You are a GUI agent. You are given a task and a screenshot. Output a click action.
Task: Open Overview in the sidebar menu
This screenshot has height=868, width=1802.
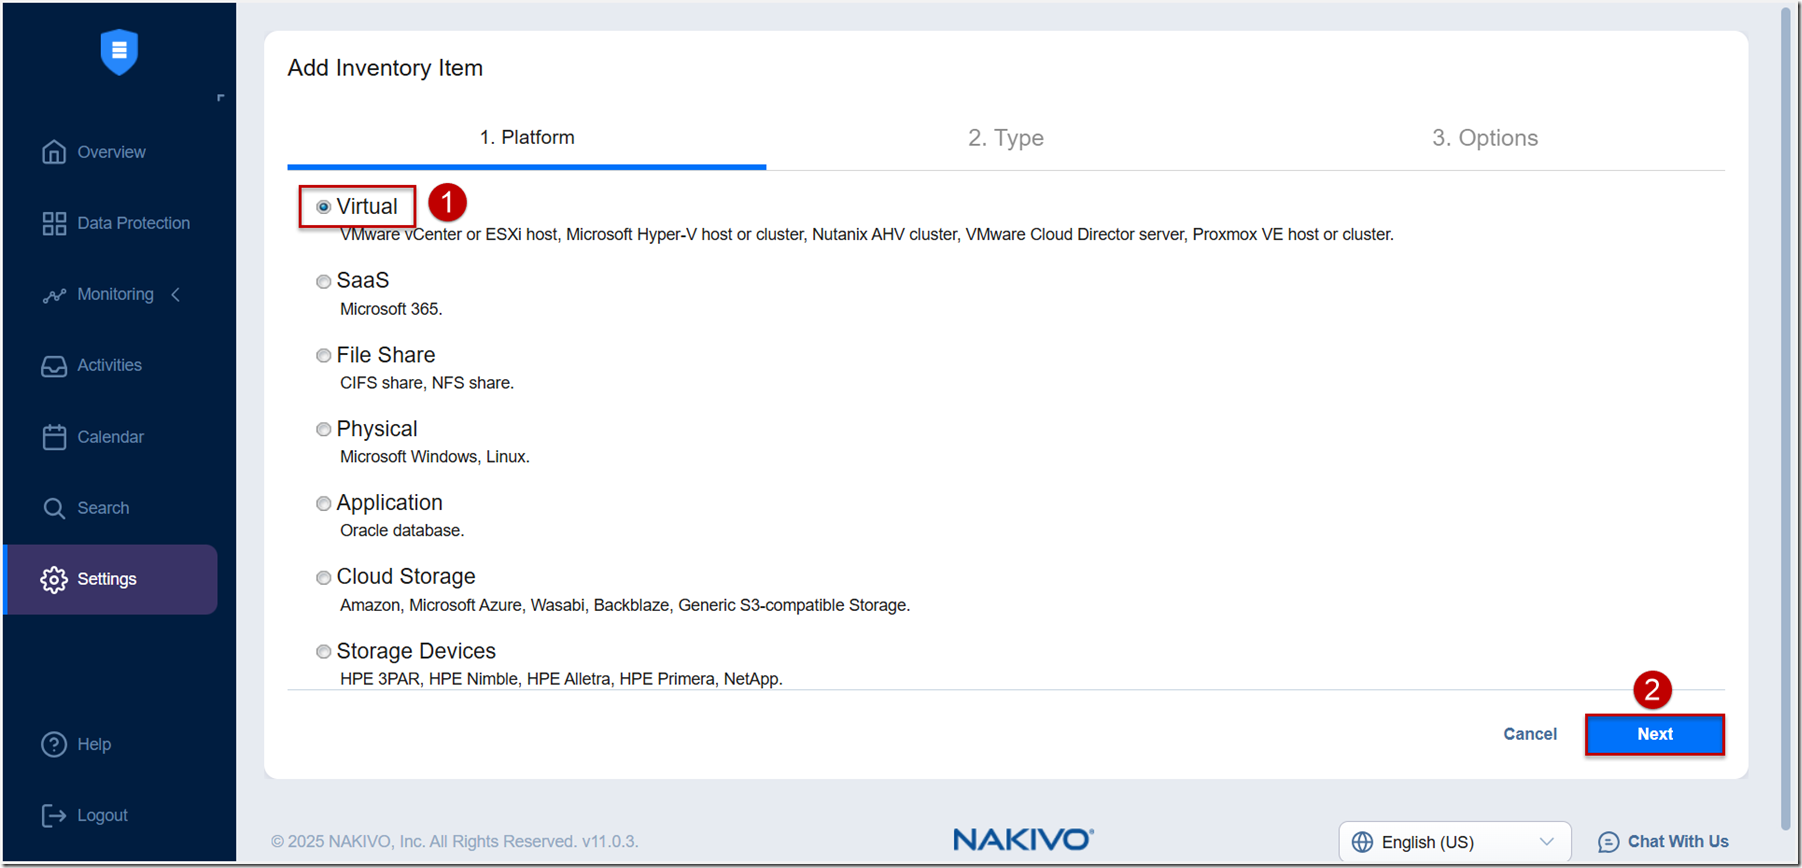tap(111, 152)
